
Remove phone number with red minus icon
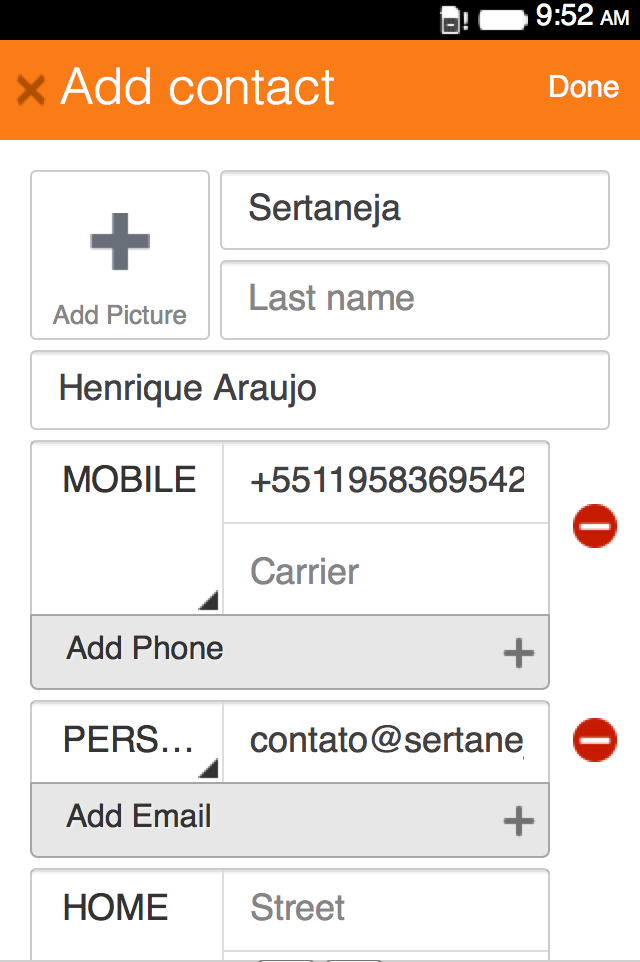595,526
